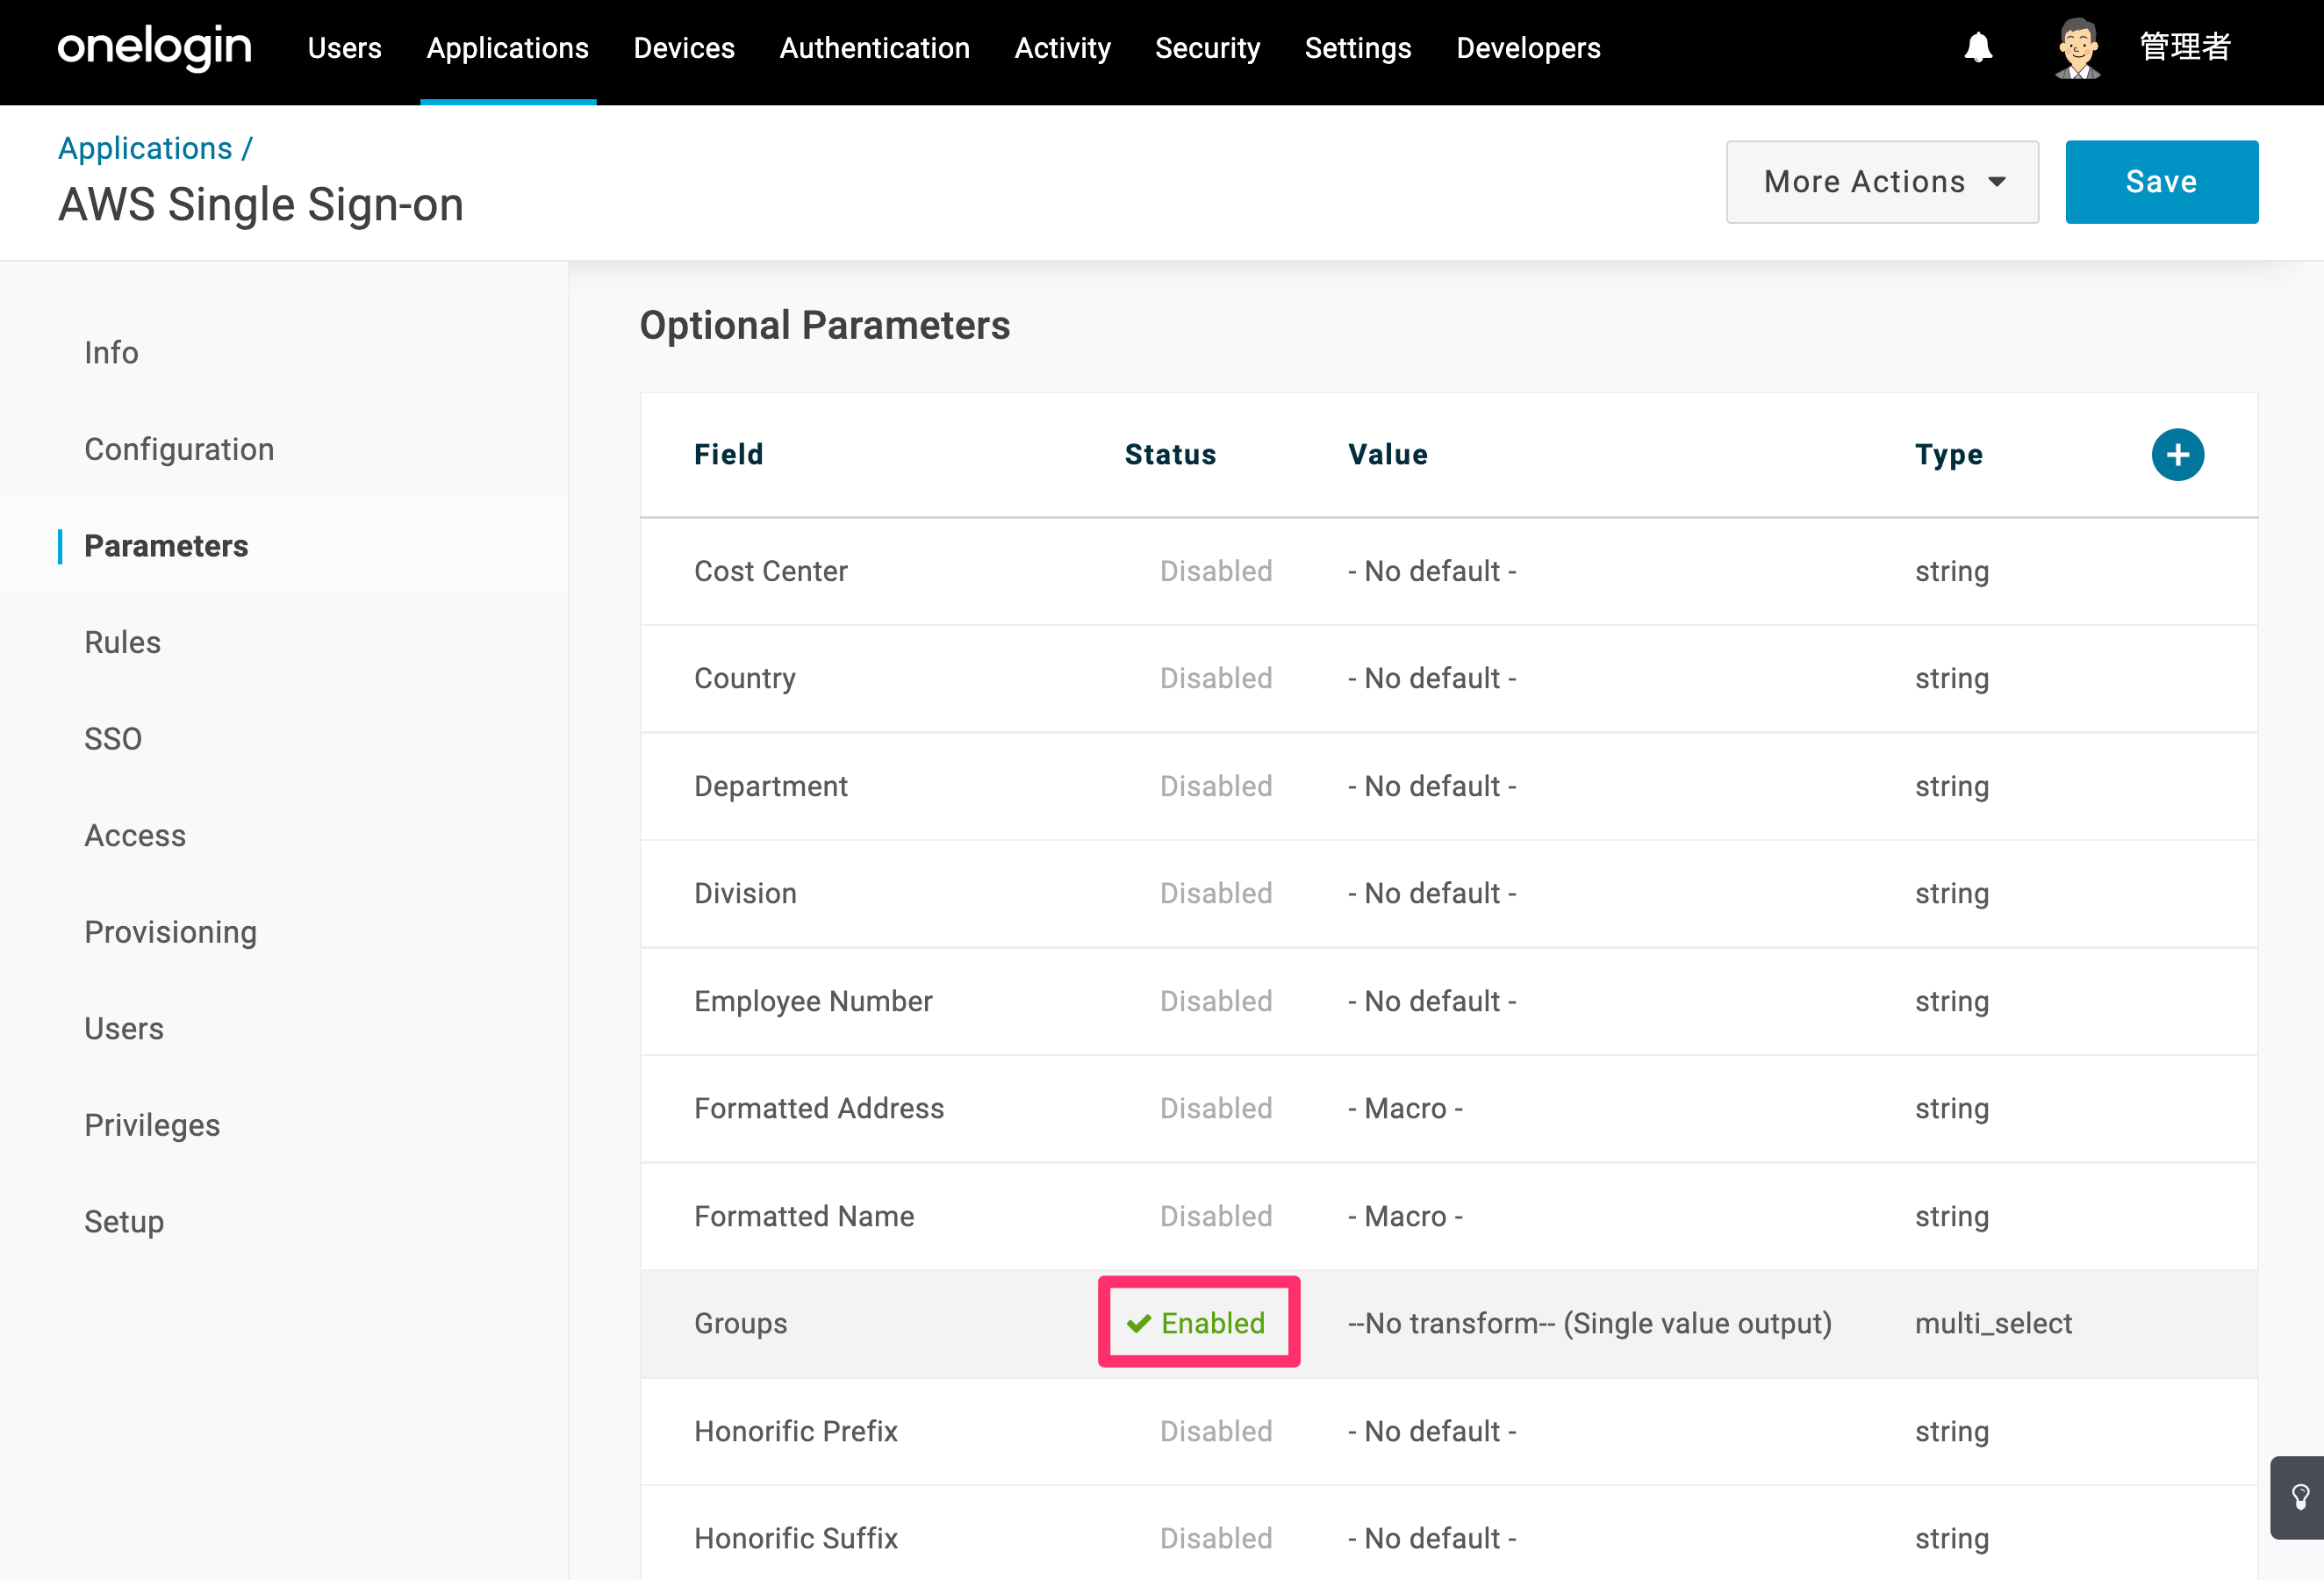The width and height of the screenshot is (2324, 1580).
Task: Open the notifications bell
Action: (x=1978, y=47)
